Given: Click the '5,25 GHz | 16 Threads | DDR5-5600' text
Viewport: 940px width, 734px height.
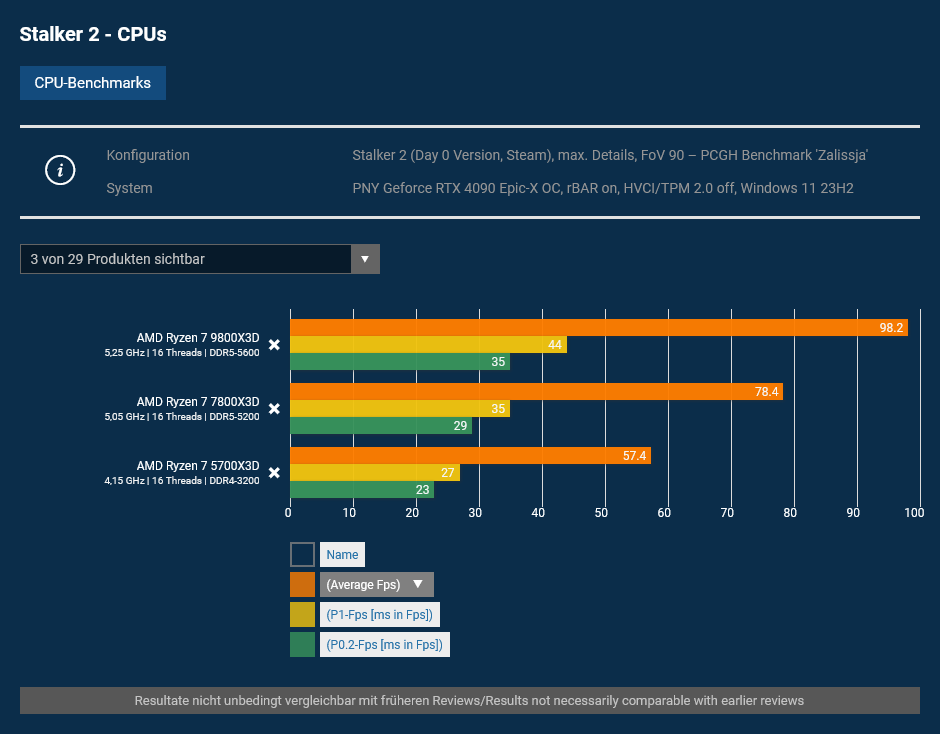Looking at the screenshot, I should (x=182, y=353).
